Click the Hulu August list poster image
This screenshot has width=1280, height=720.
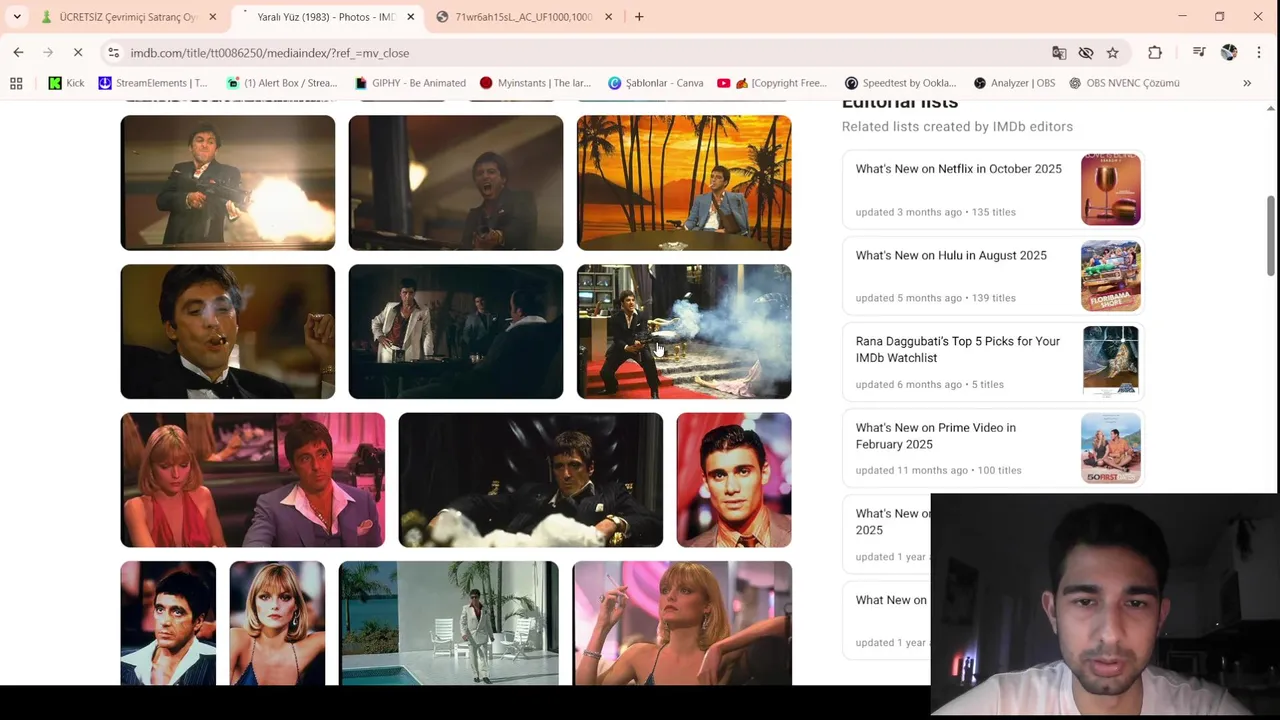pos(1111,276)
